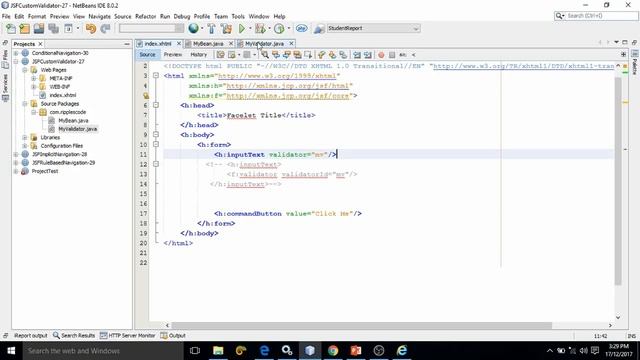Click the lightbulb hint icon on line 5
This screenshot has width=640, height=360.
click(146, 96)
